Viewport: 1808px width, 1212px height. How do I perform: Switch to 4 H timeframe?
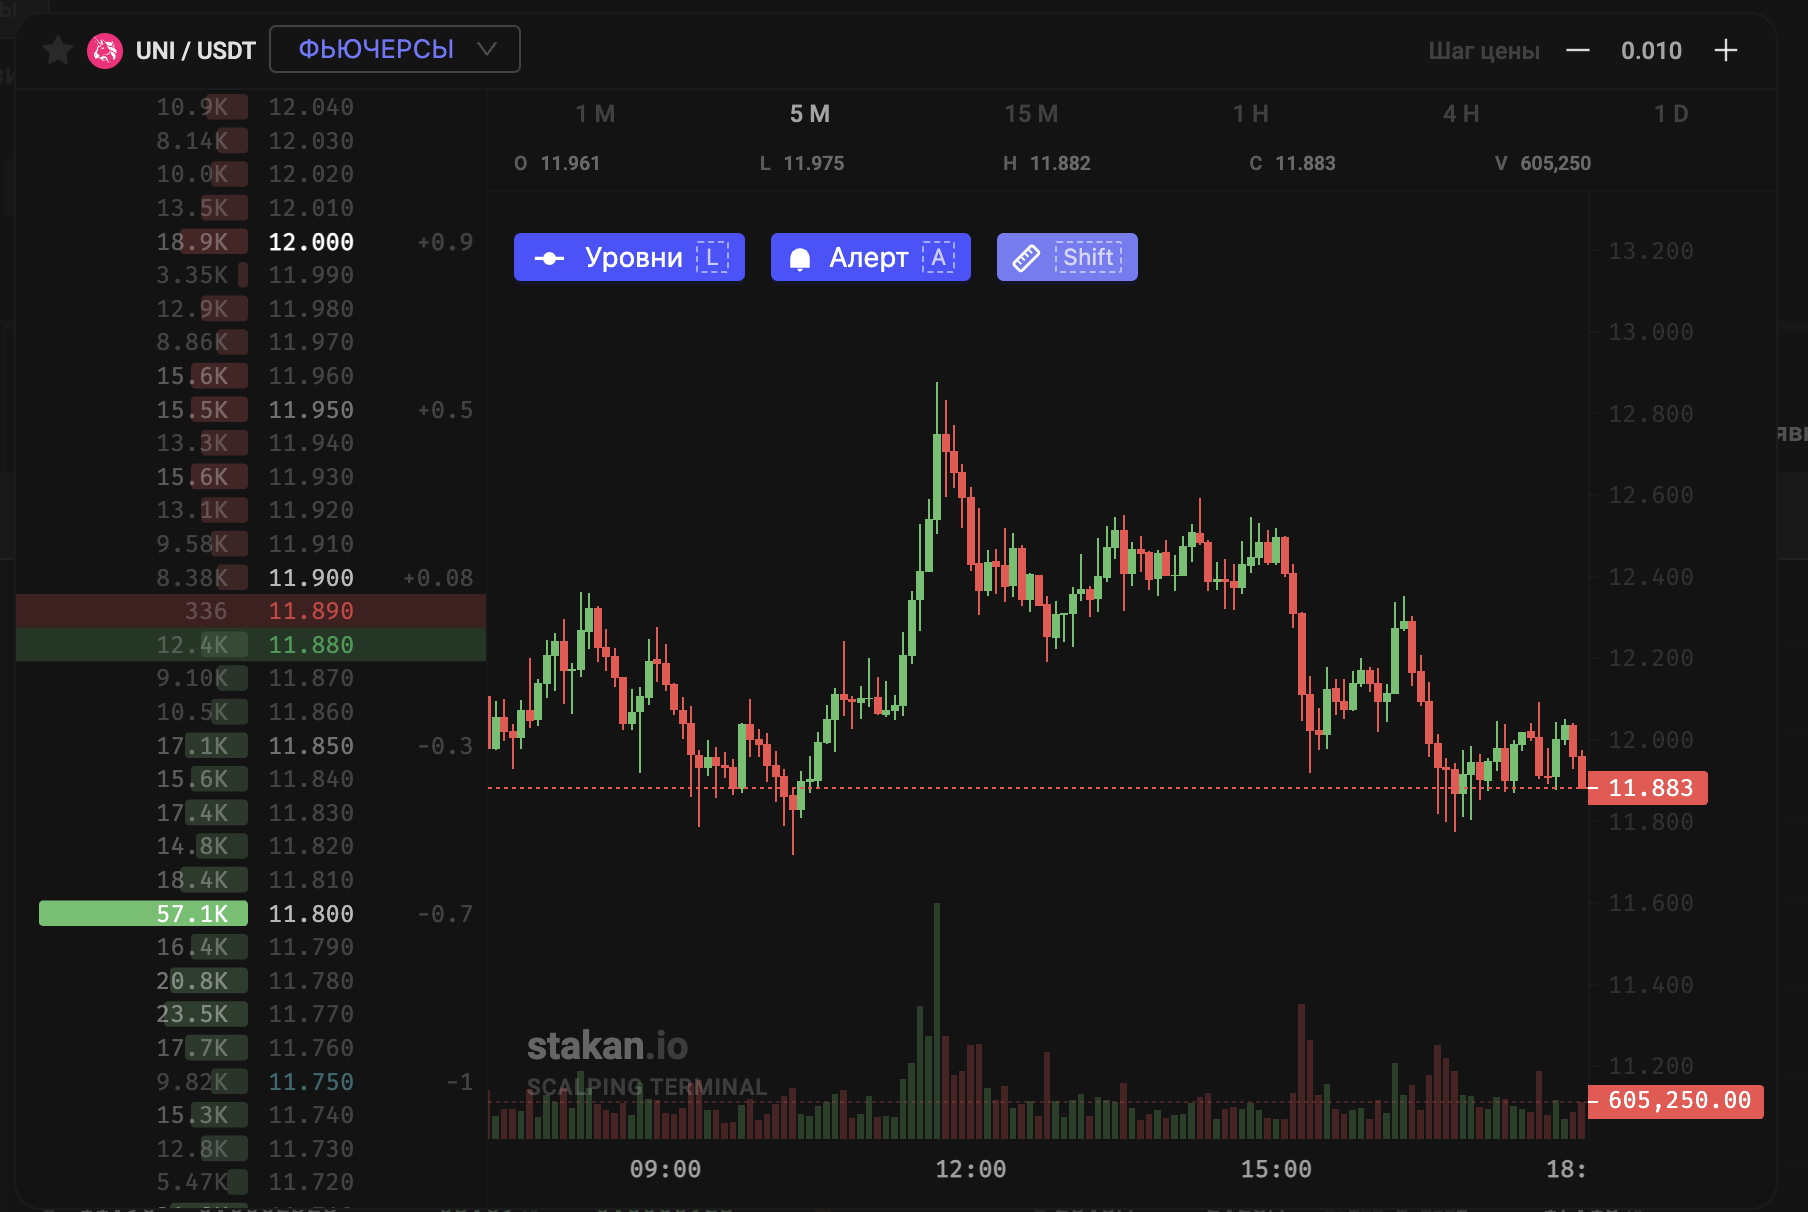click(1461, 114)
